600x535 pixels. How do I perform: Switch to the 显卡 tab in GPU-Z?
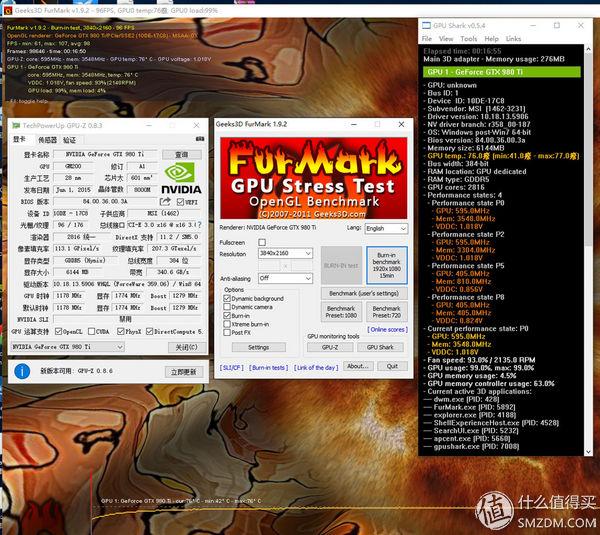click(x=20, y=139)
